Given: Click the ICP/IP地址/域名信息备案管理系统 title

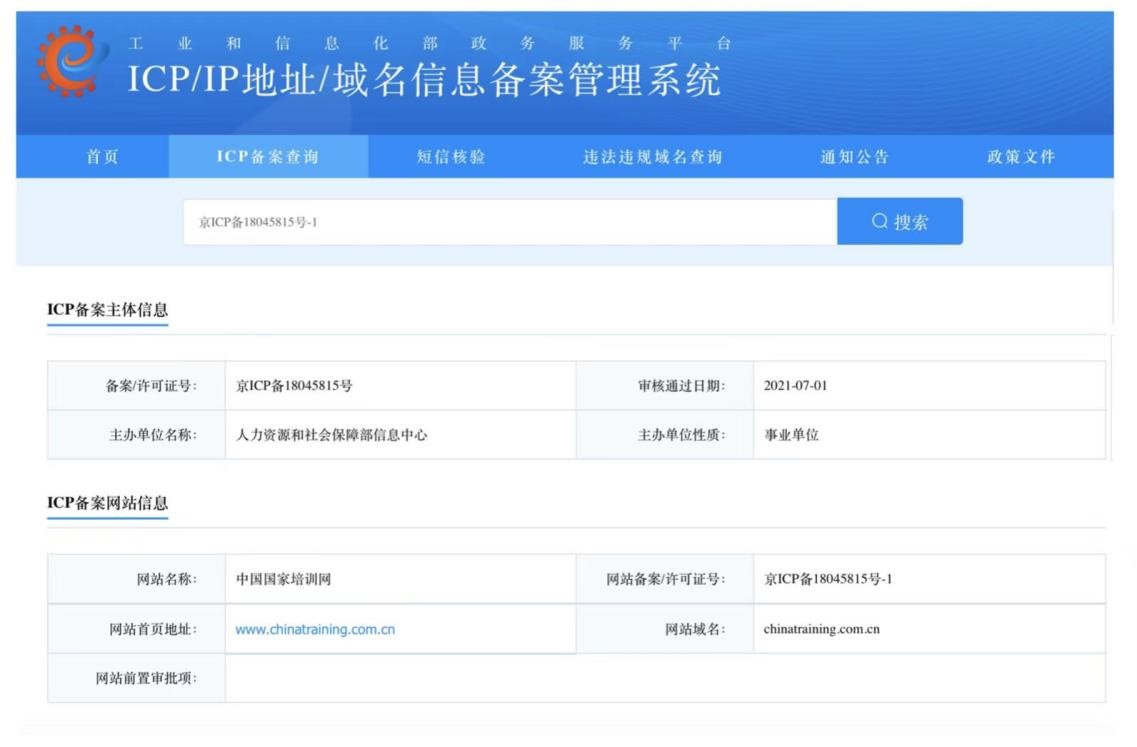Looking at the screenshot, I should click(x=424, y=80).
